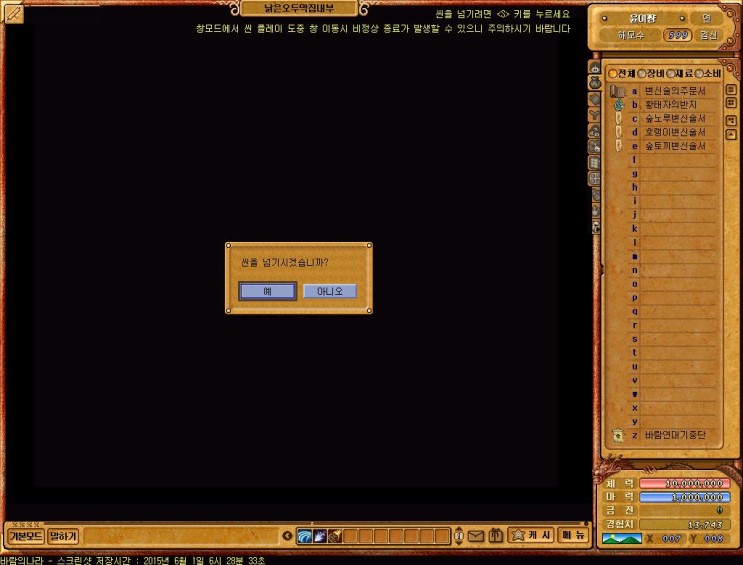Viewport: 743px width, 565px height.
Task: Open the gift box icon next to mail
Action: 495,536
